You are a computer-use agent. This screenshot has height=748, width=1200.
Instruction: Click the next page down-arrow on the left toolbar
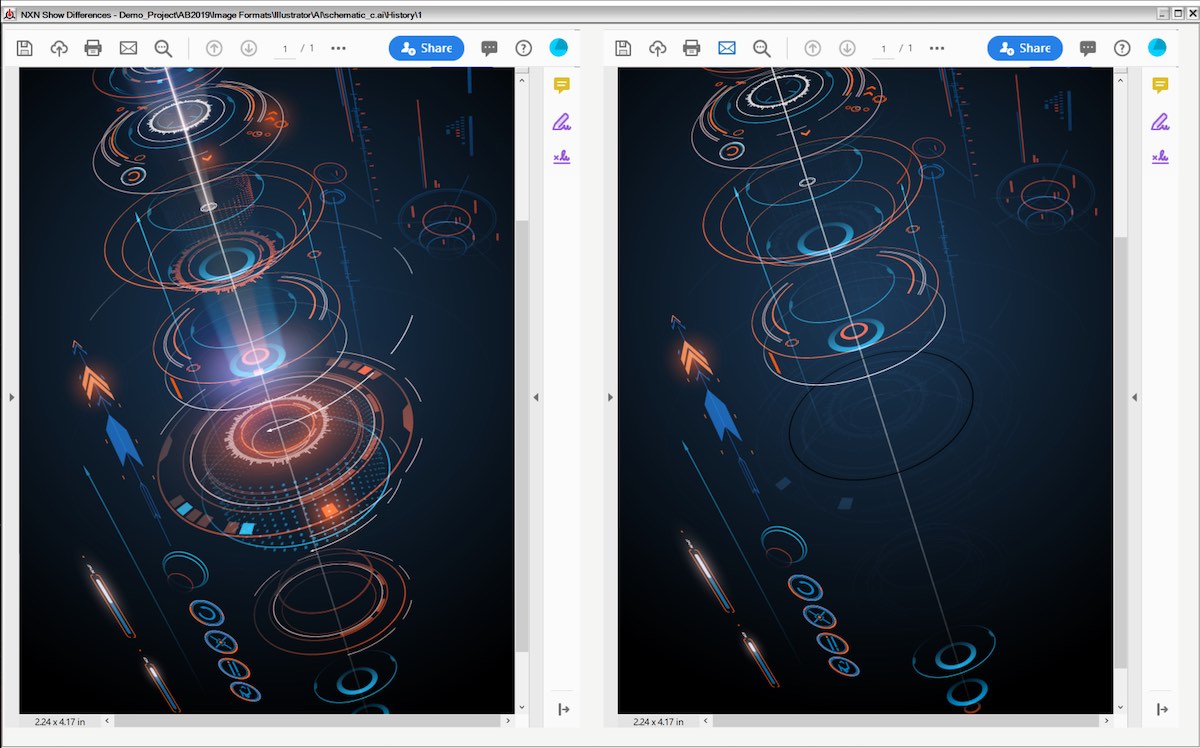pyautogui.click(x=249, y=48)
